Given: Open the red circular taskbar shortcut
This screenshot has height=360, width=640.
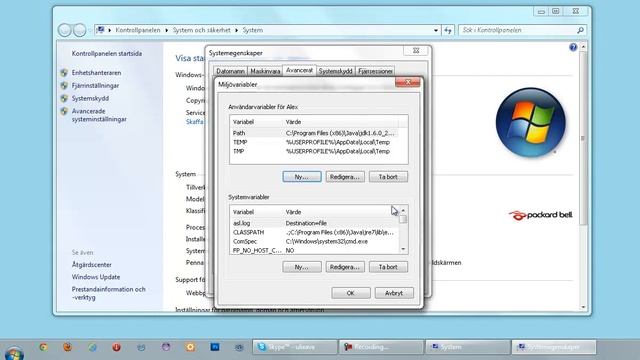Looking at the screenshot, I should pyautogui.click(x=117, y=347).
